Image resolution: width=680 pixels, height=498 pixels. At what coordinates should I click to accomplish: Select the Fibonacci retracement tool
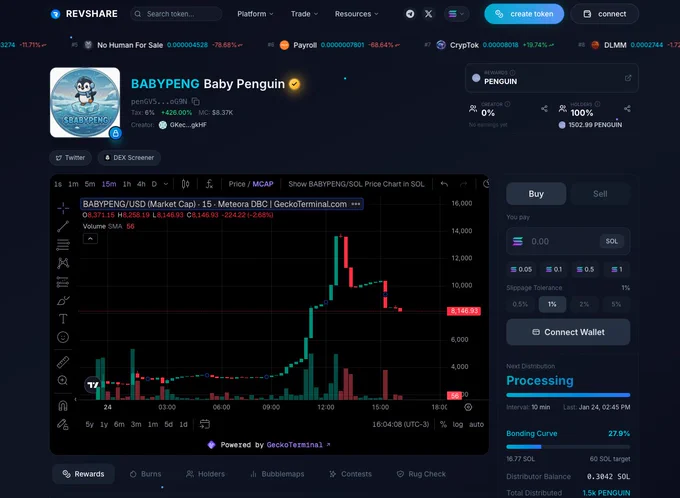click(x=63, y=245)
